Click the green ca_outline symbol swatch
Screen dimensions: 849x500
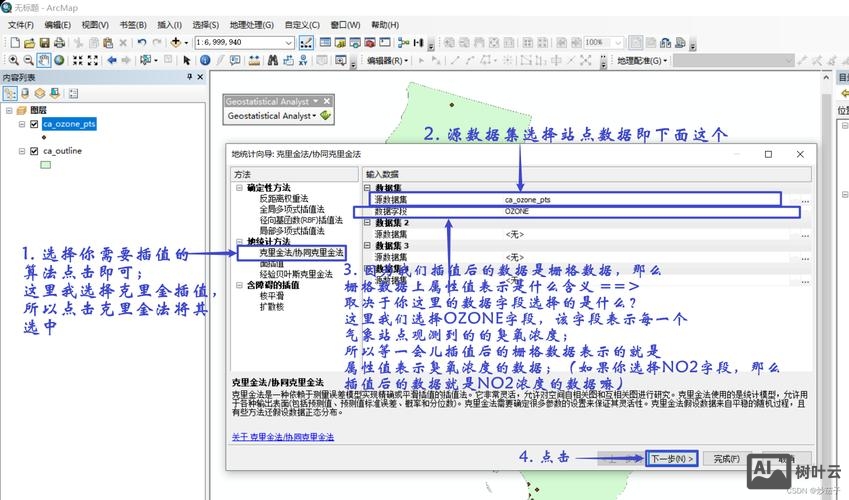45,165
